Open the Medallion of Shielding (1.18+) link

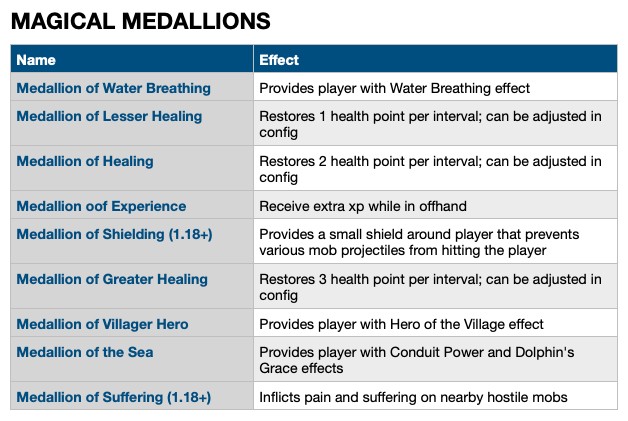point(114,234)
